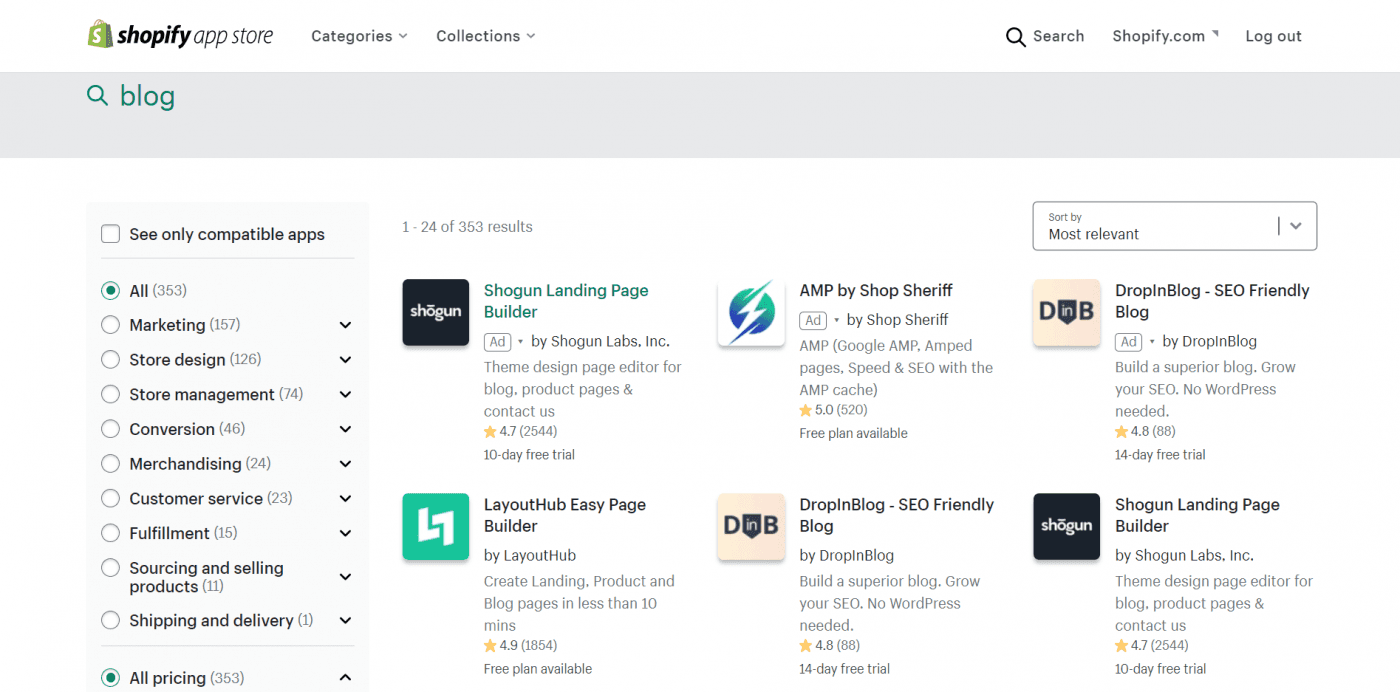Open the sponsored DropInBlog app icon
The width and height of the screenshot is (1400, 692).
(x=1067, y=312)
